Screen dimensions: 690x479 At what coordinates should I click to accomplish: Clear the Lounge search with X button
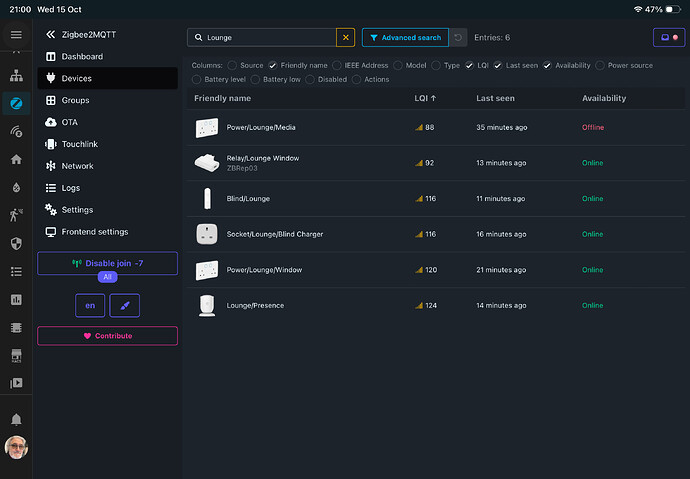point(346,37)
